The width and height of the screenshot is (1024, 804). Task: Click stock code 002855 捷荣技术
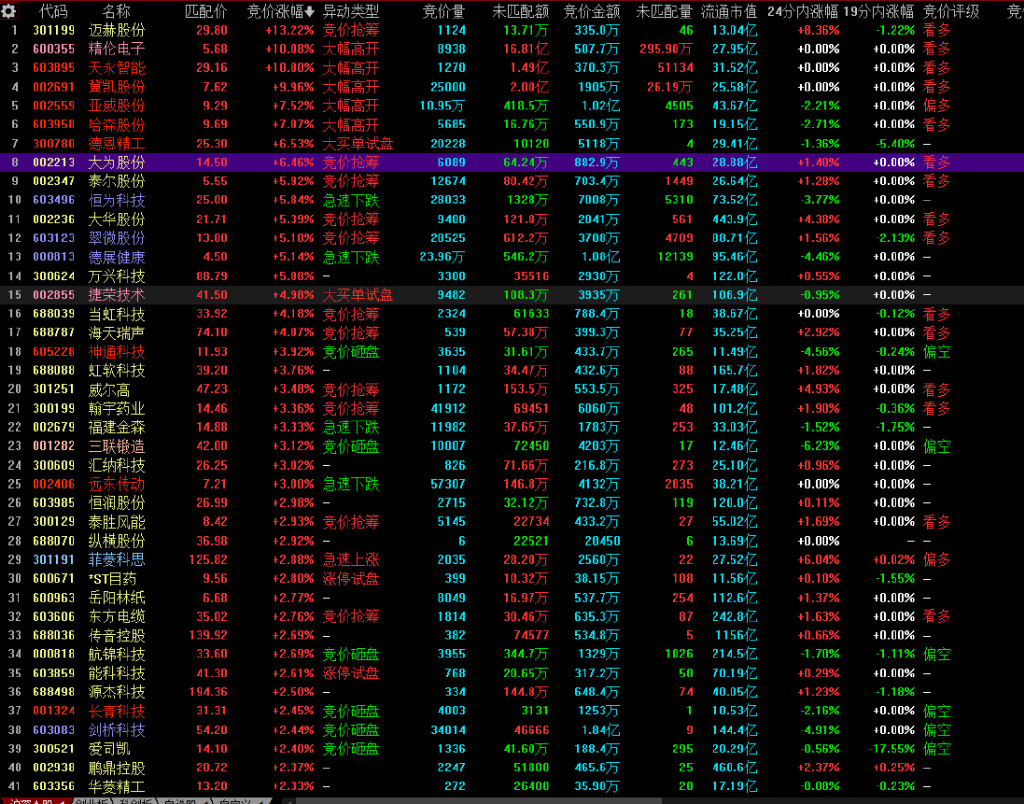click(53, 295)
